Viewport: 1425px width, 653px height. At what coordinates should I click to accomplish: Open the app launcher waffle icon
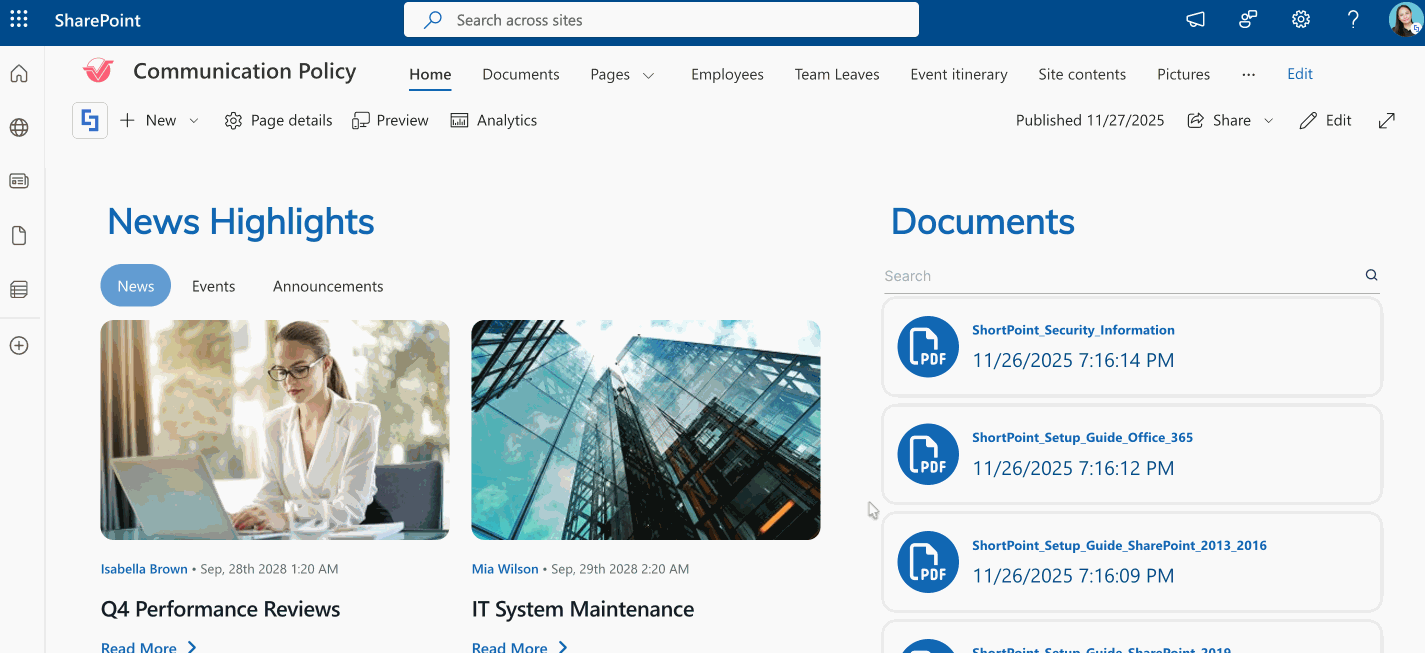(x=19, y=19)
